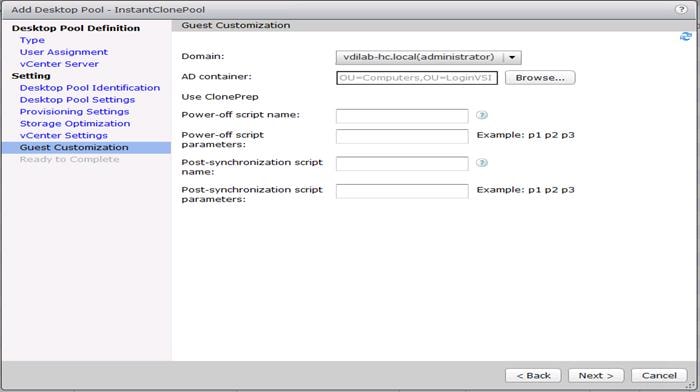700x392 pixels.
Task: Open help for Post-synchronization script name
Action: click(482, 163)
